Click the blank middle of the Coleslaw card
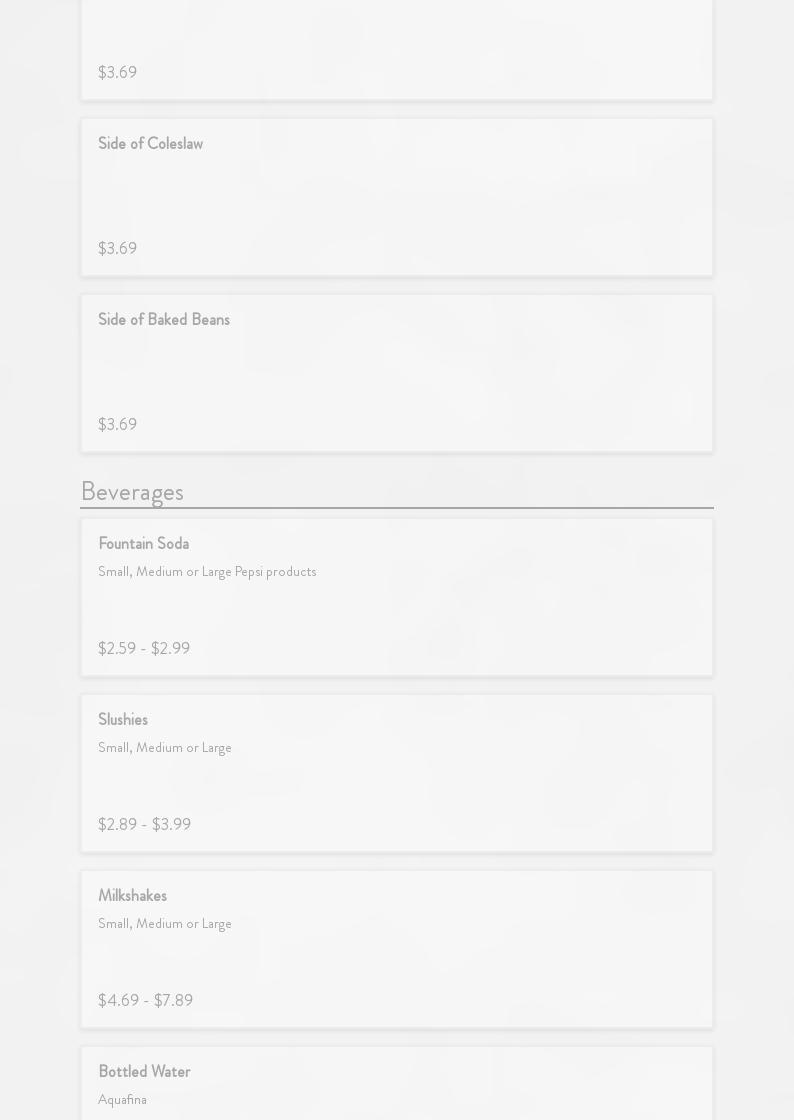 tap(397, 197)
